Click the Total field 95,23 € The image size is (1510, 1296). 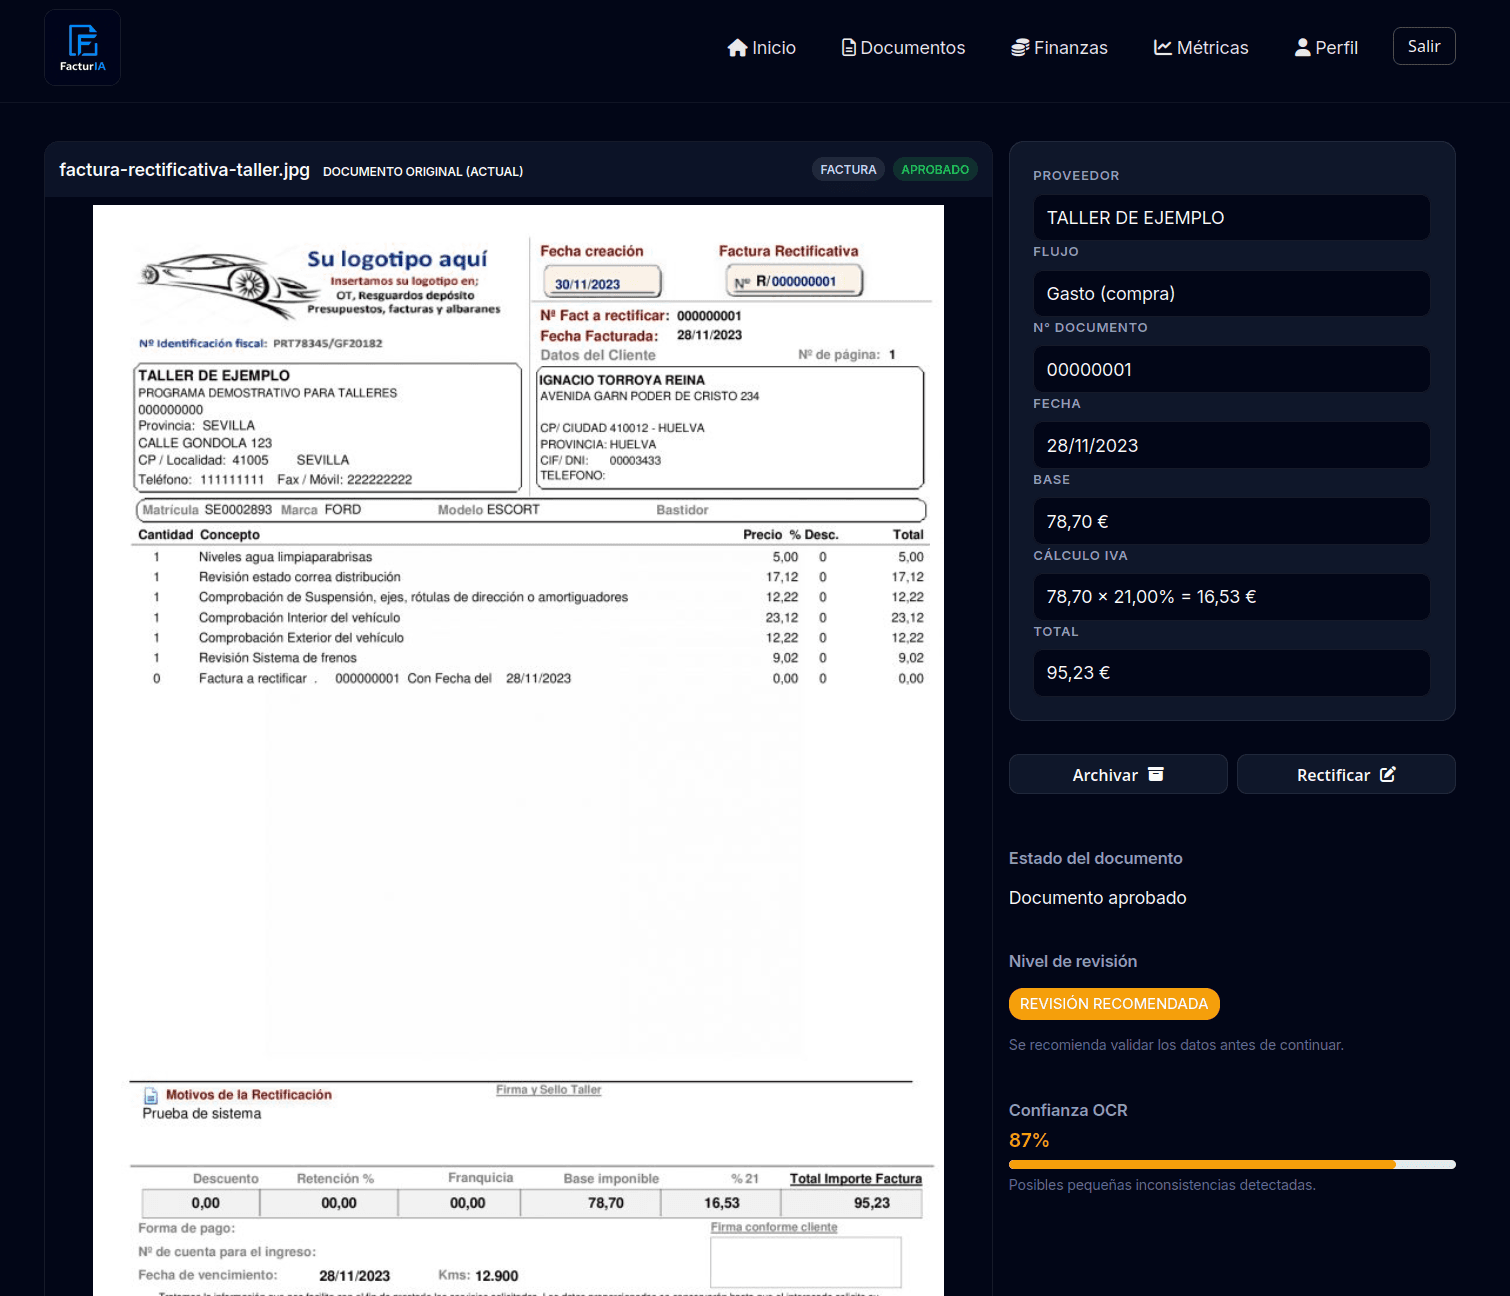pyautogui.click(x=1231, y=673)
